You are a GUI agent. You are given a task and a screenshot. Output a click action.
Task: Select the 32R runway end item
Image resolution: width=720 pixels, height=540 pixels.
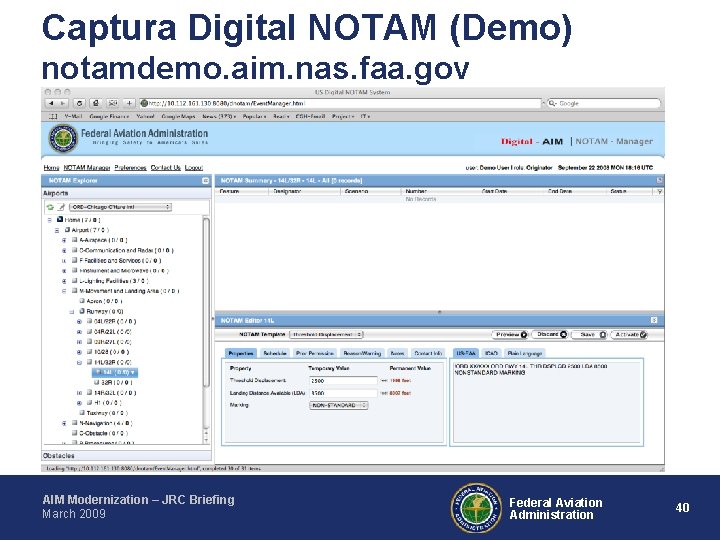[x=113, y=382]
